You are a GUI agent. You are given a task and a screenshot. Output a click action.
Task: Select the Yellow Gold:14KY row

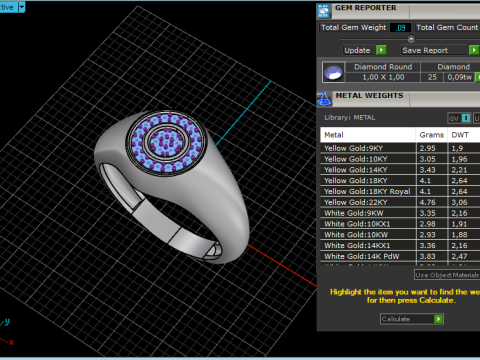coord(400,170)
